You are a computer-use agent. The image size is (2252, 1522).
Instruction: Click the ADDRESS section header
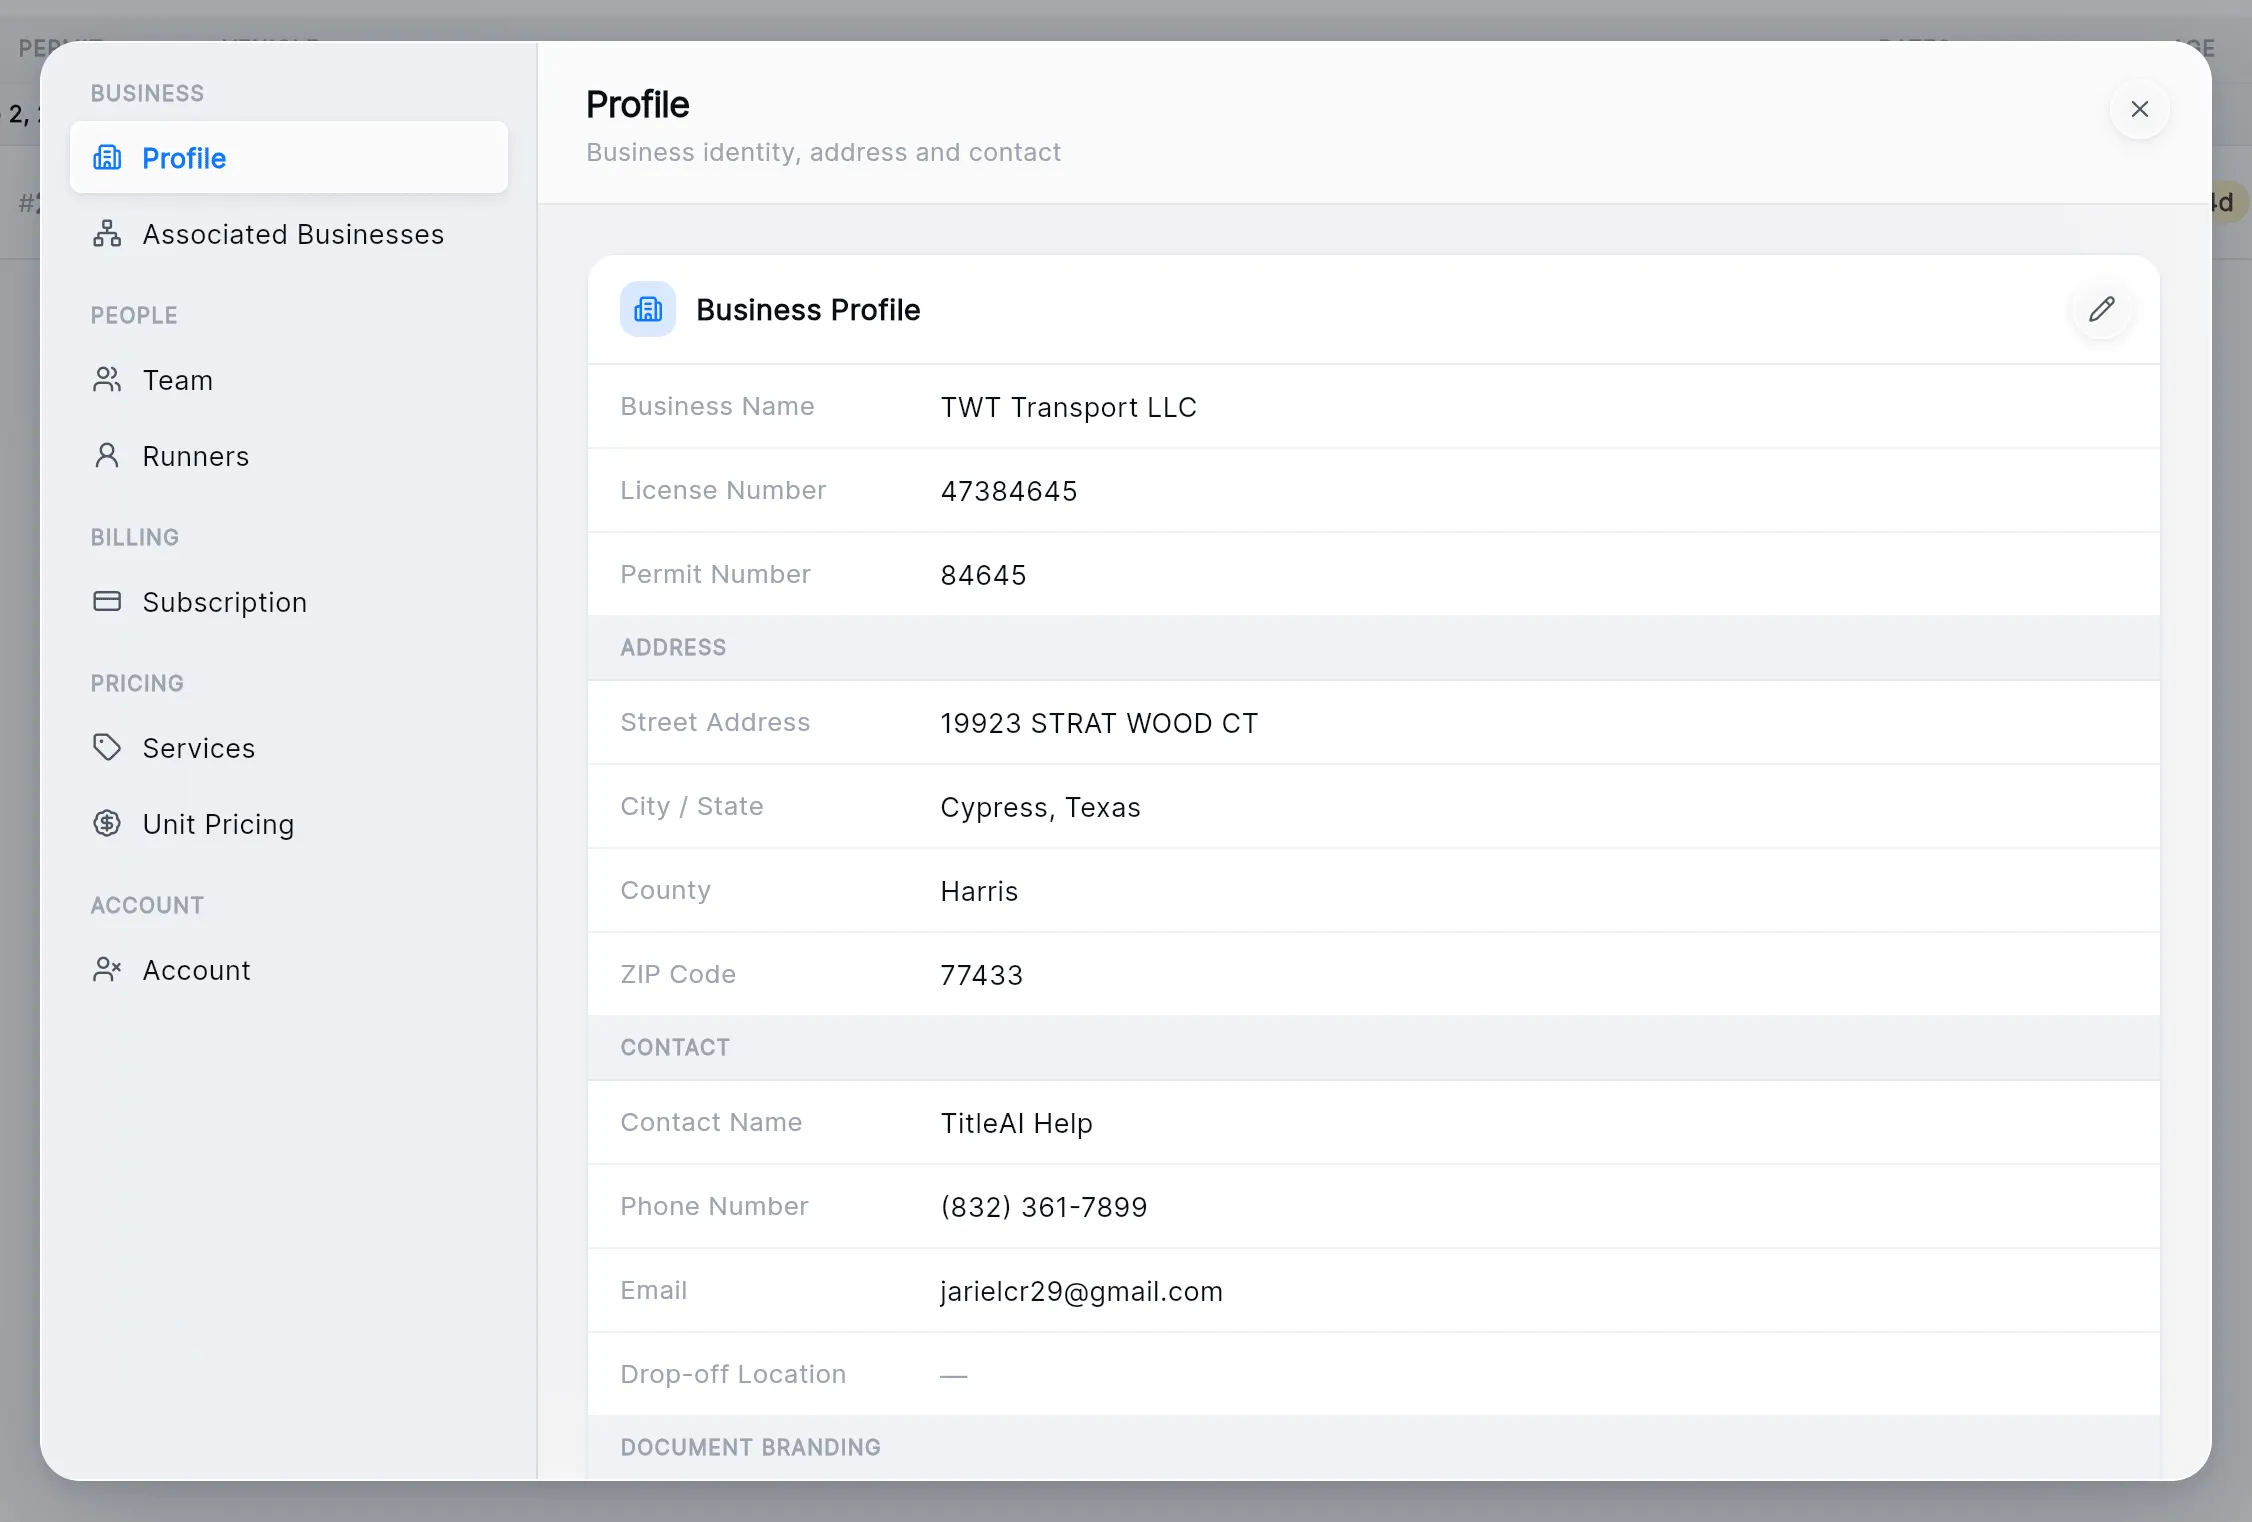tap(673, 647)
